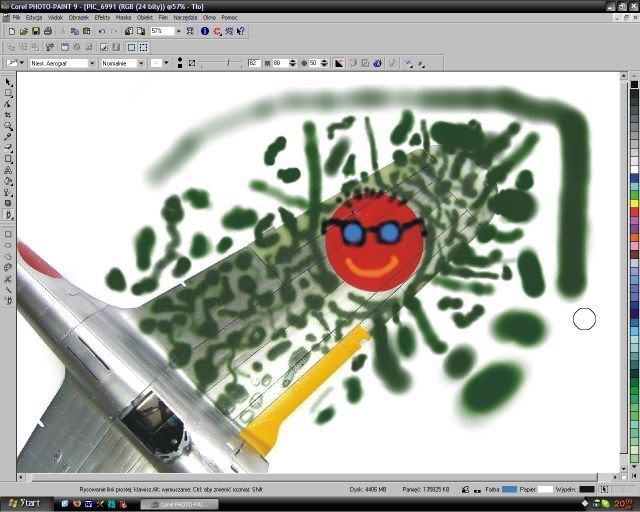Click the blue info icon in toolbar
This screenshot has height=512, width=640.
pyautogui.click(x=205, y=31)
